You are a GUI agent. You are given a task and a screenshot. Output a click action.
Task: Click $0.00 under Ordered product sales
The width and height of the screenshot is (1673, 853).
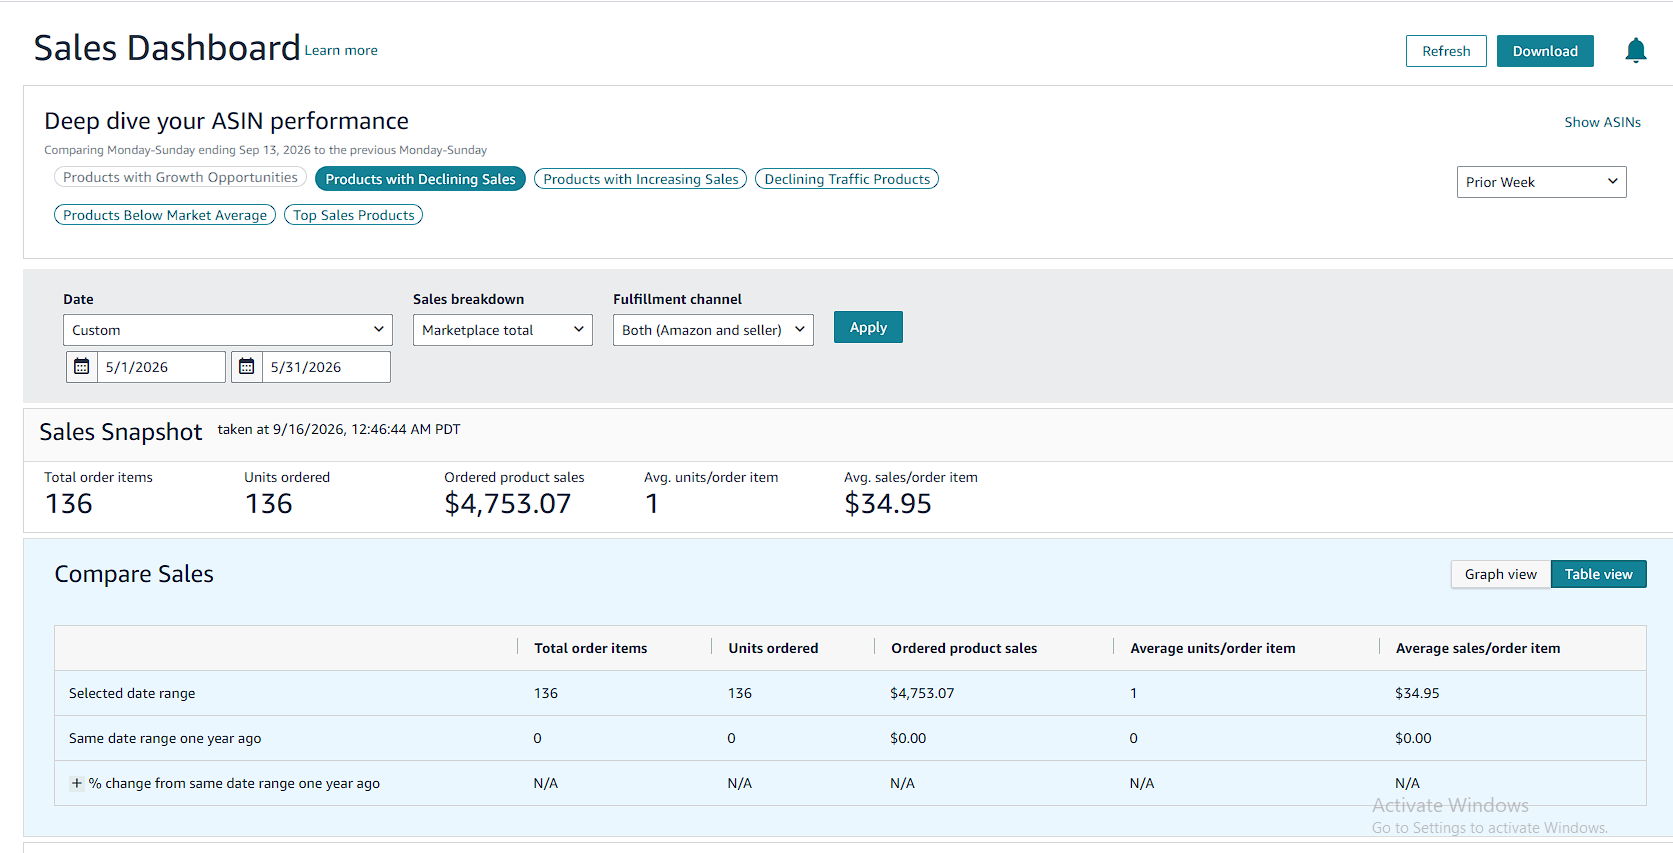tap(908, 738)
